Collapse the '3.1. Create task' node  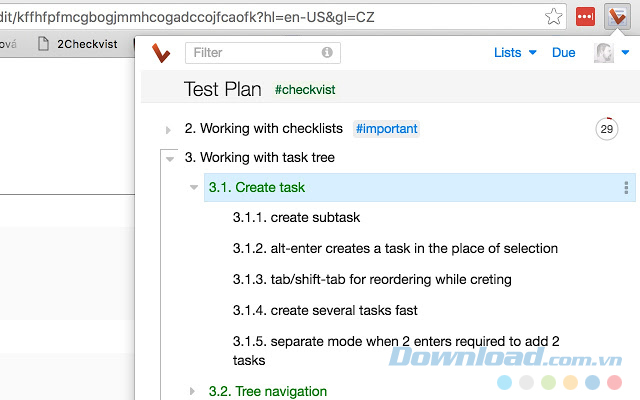click(194, 187)
